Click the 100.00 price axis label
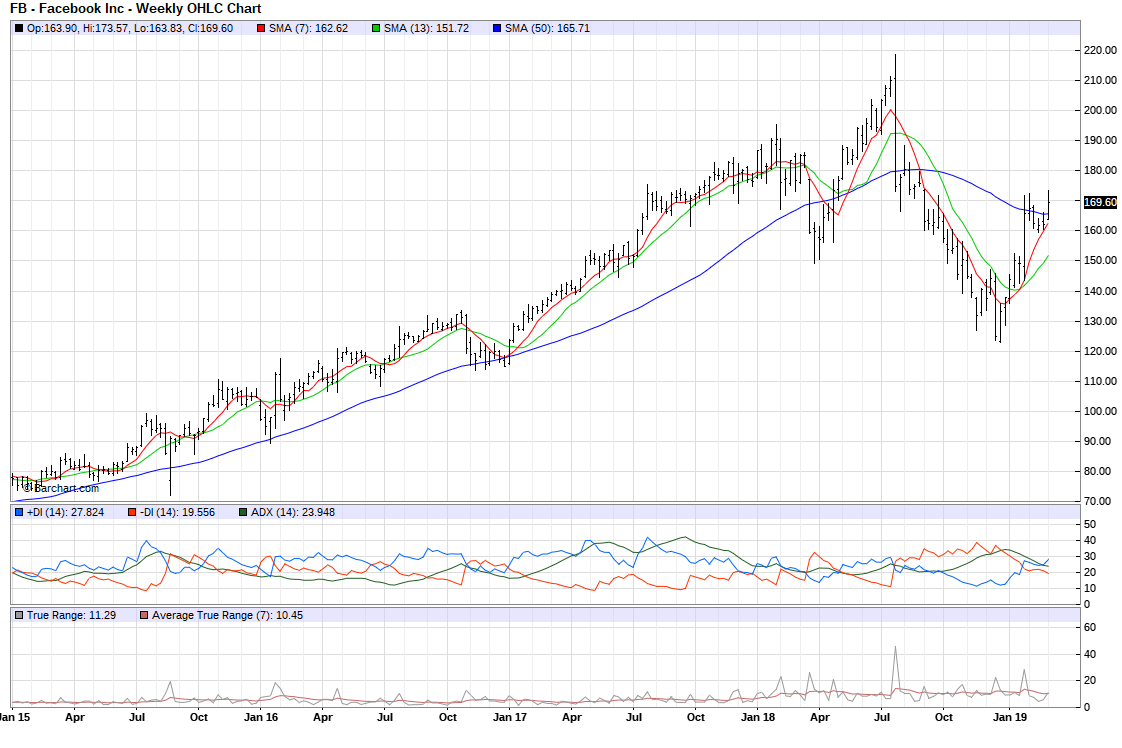Image resolution: width=1122 pixels, height=748 pixels. pyautogui.click(x=1100, y=412)
